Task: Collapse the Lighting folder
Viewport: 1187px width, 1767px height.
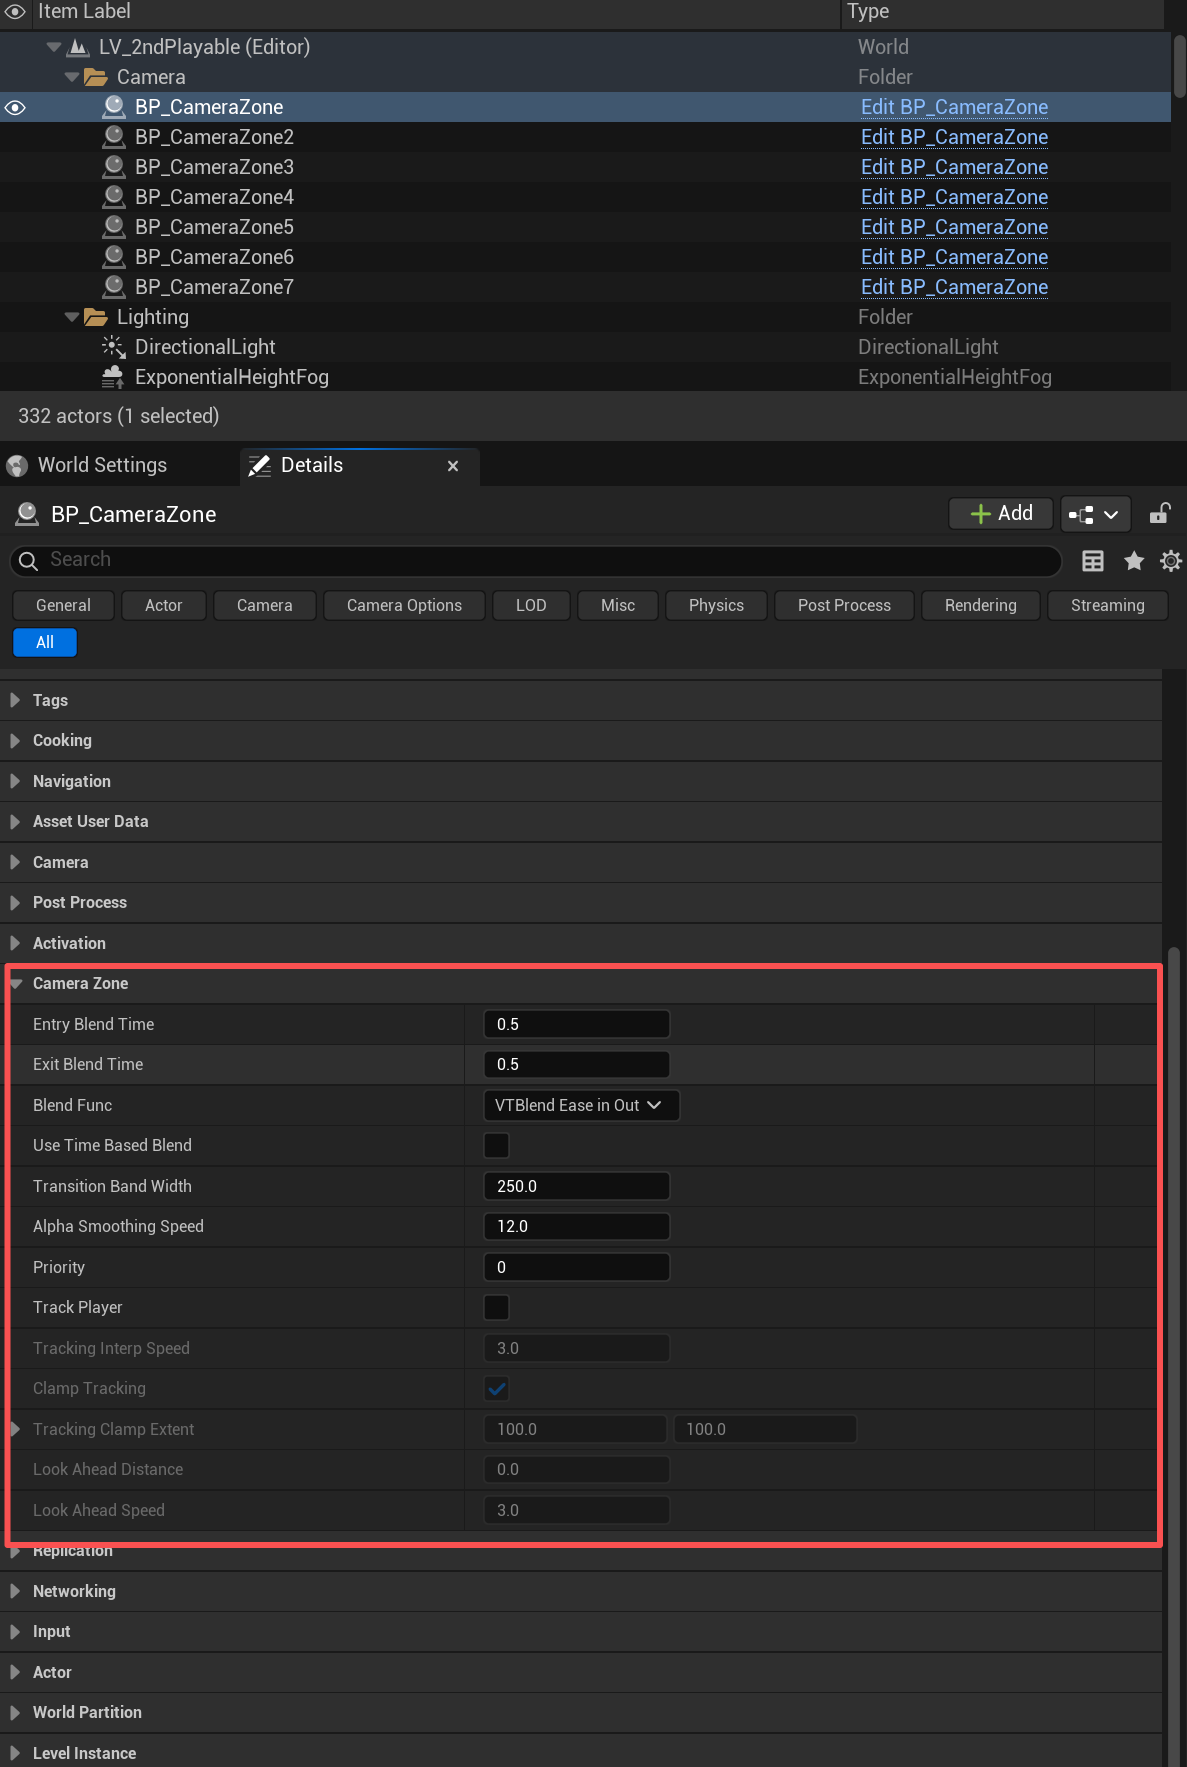Action: [72, 317]
